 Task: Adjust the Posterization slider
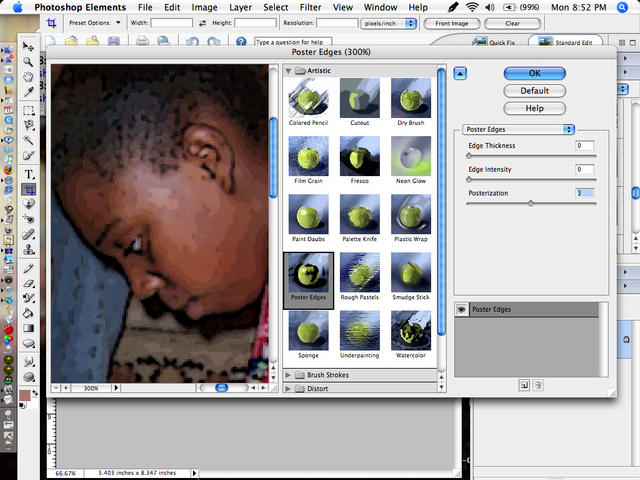coord(531,203)
